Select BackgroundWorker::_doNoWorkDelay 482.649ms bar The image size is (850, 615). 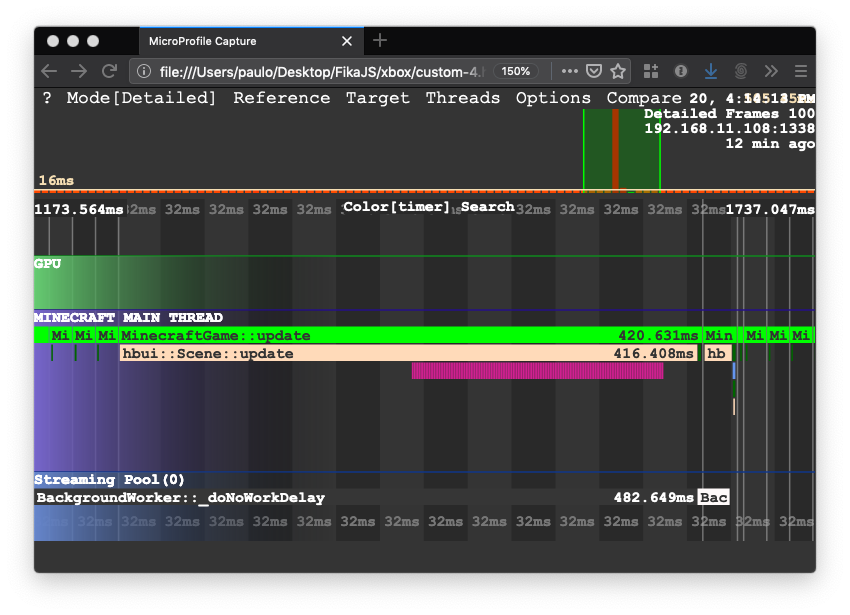[365, 497]
